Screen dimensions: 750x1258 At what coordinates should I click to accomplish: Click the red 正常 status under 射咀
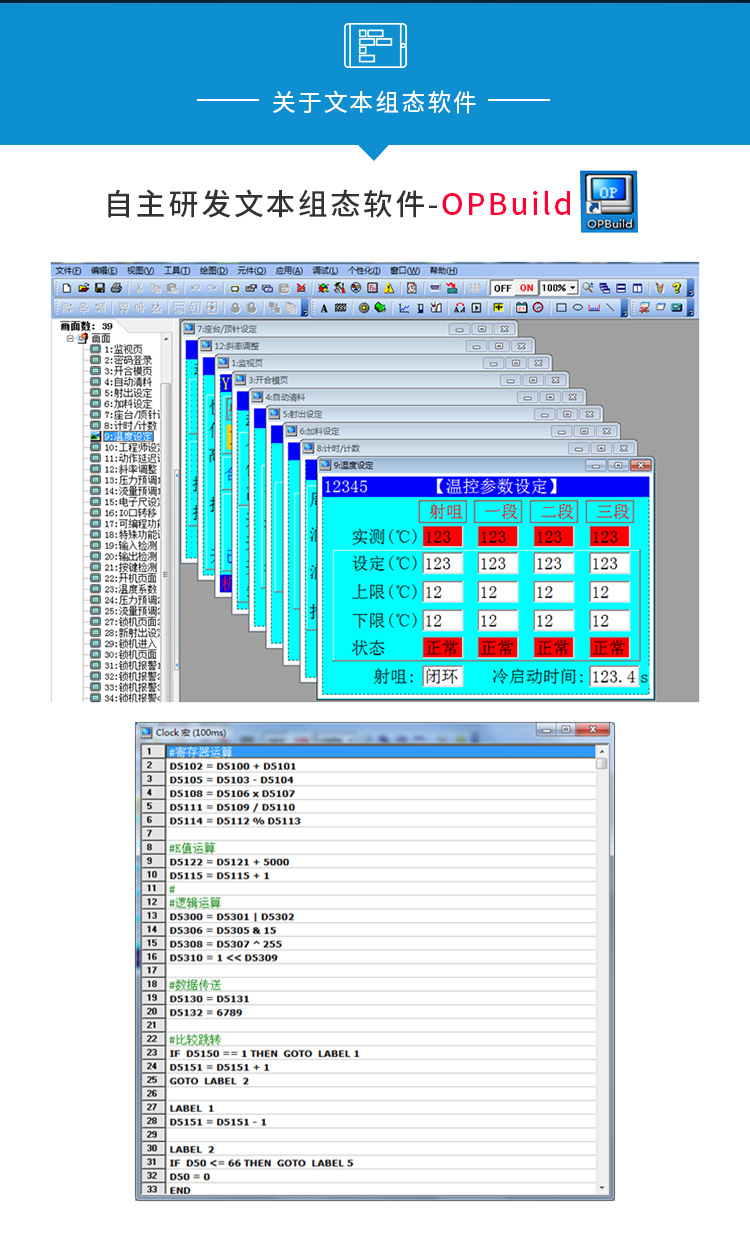point(441,648)
